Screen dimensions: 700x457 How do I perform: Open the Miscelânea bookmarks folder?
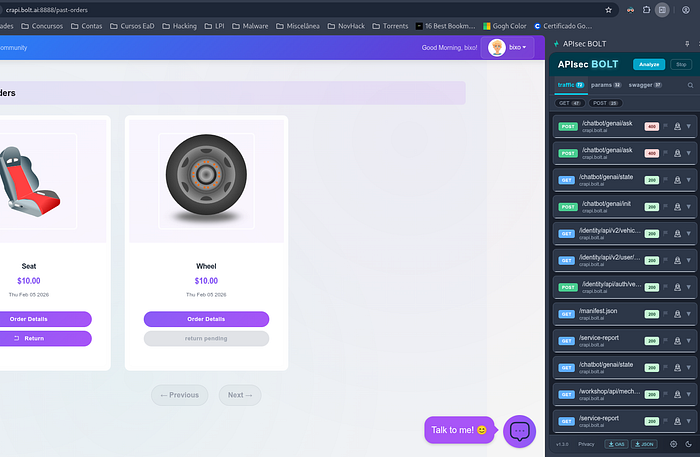tap(297, 26)
